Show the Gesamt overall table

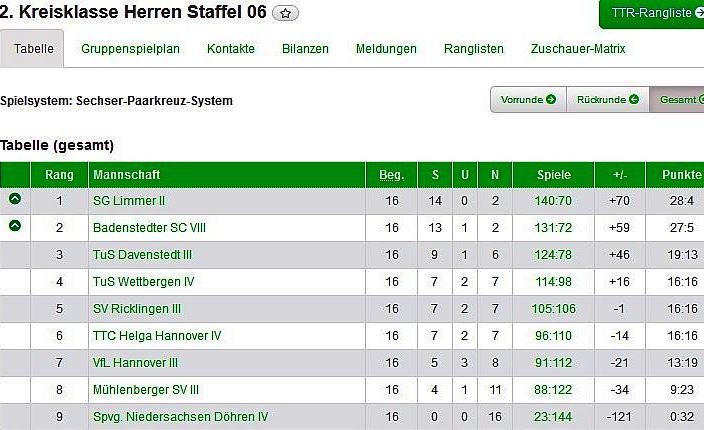pyautogui.click(x=678, y=99)
